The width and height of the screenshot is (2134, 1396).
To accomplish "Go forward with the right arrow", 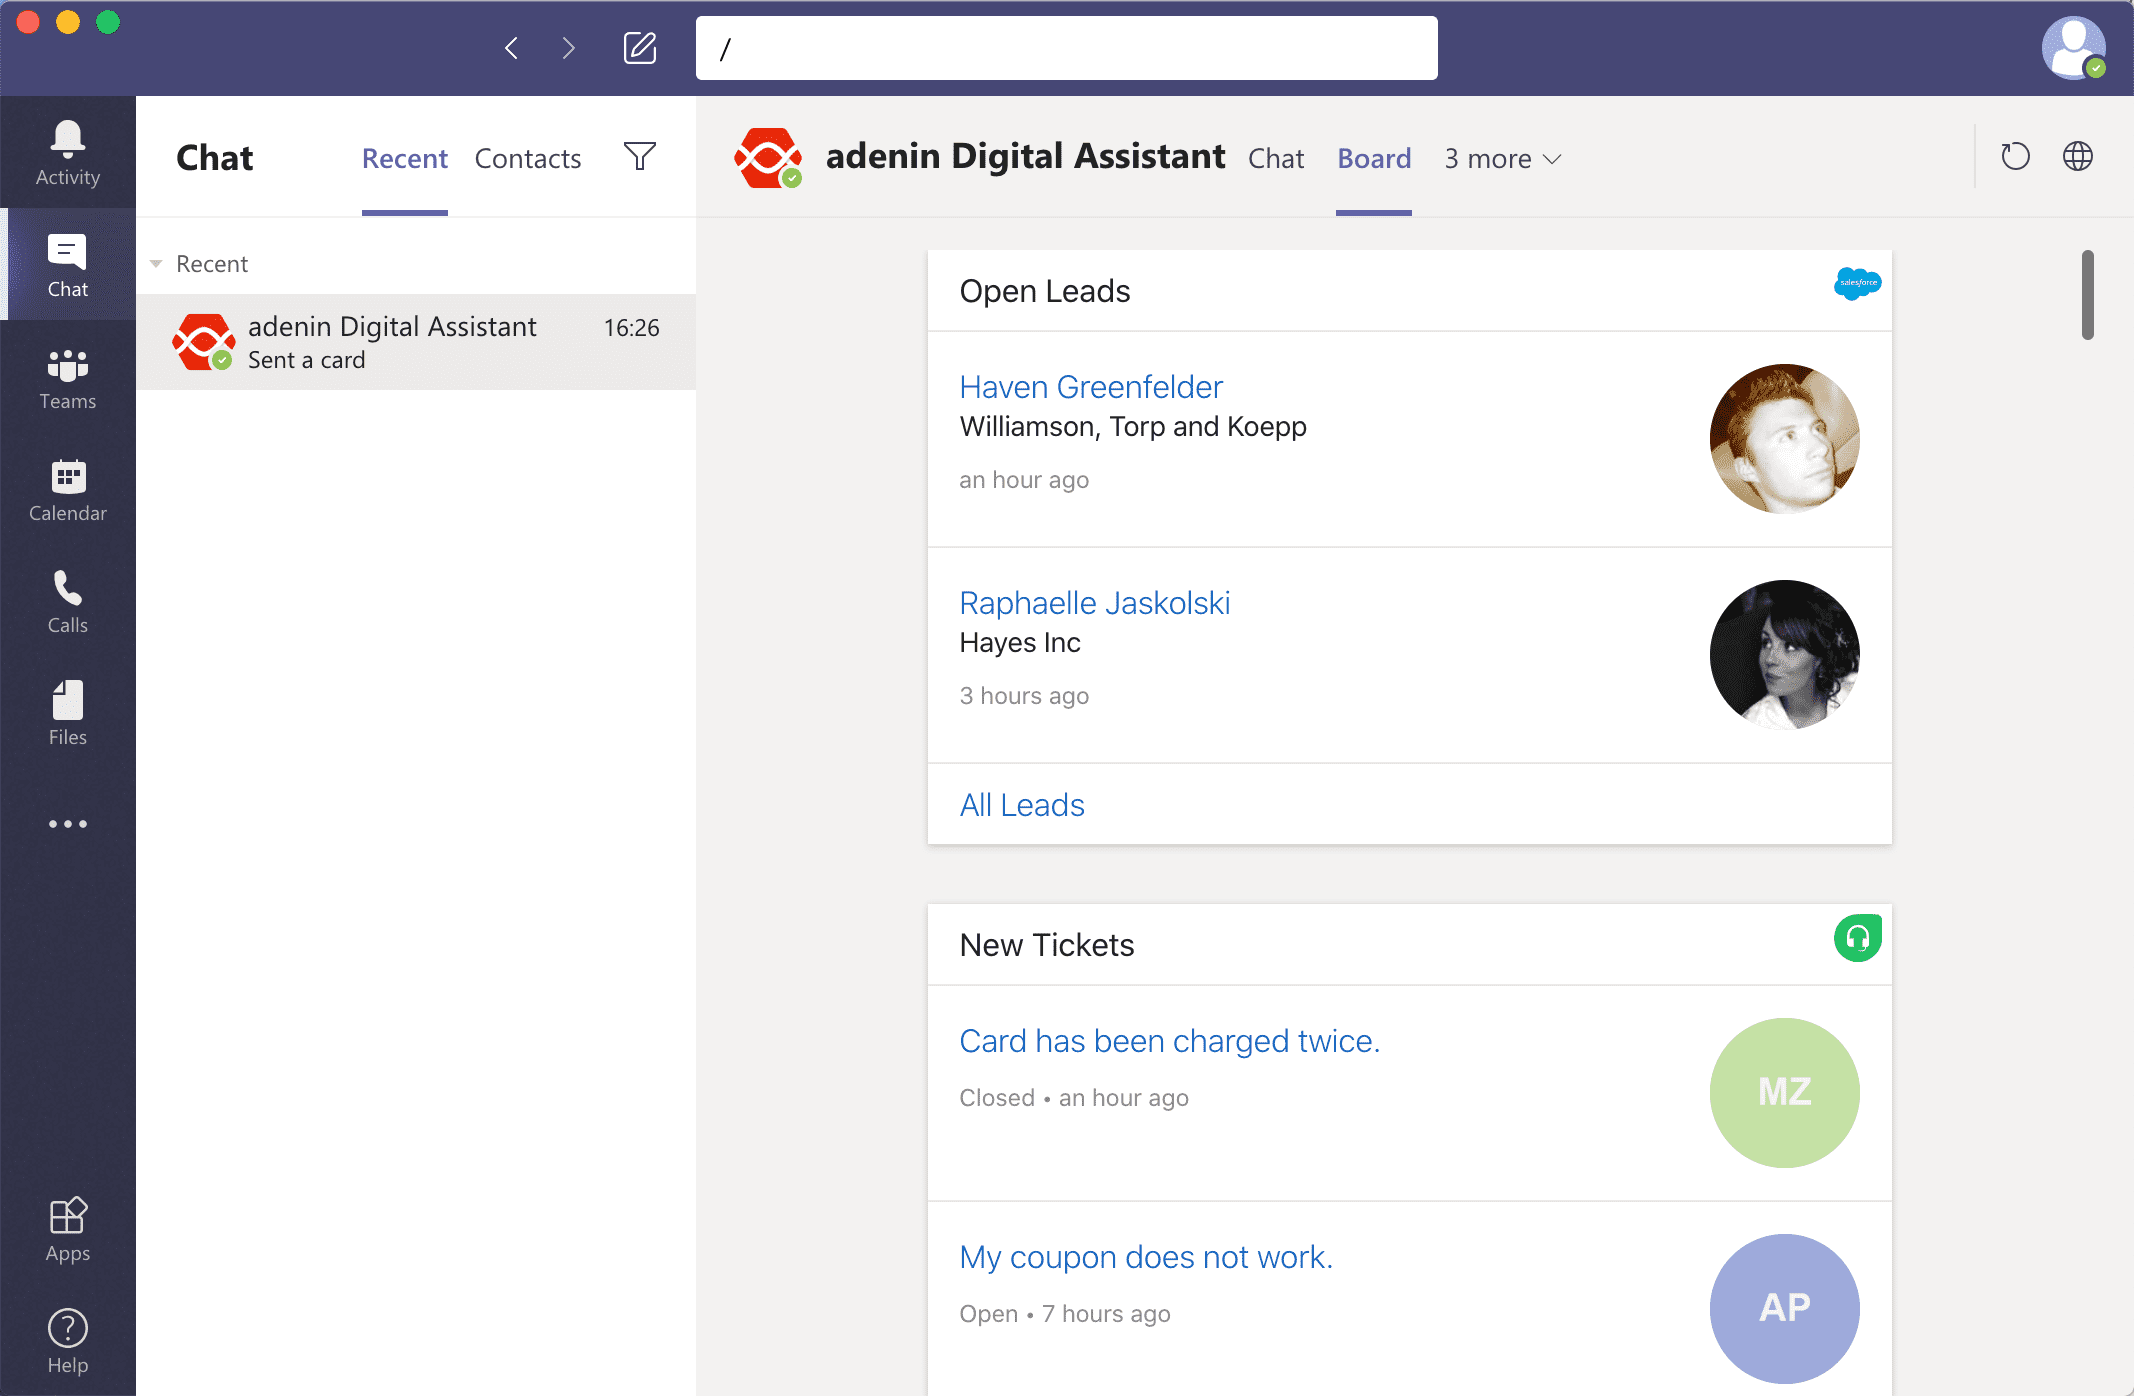I will coord(568,48).
